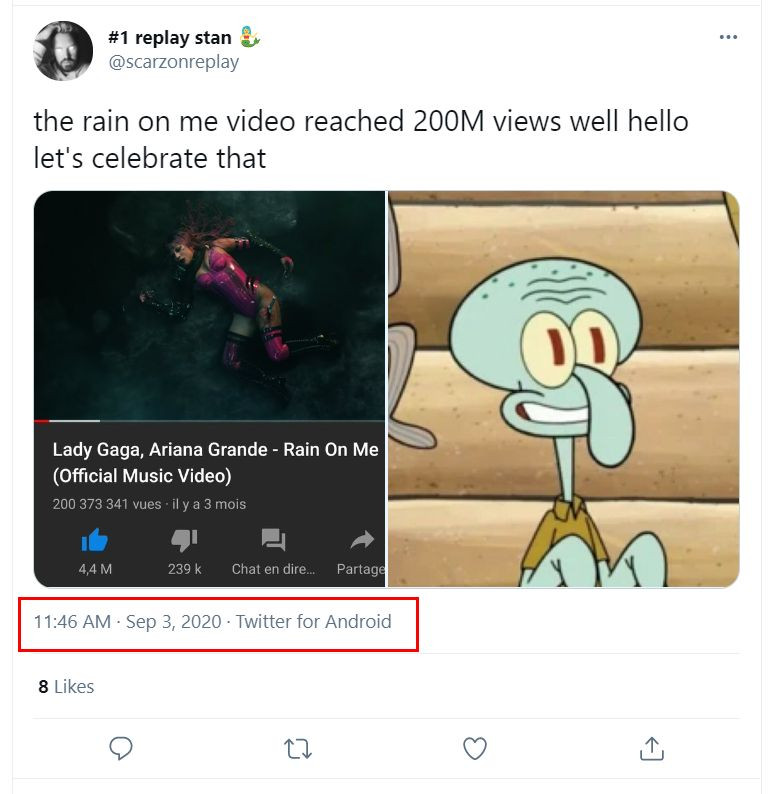Like the tweet with heart icon

(474, 748)
